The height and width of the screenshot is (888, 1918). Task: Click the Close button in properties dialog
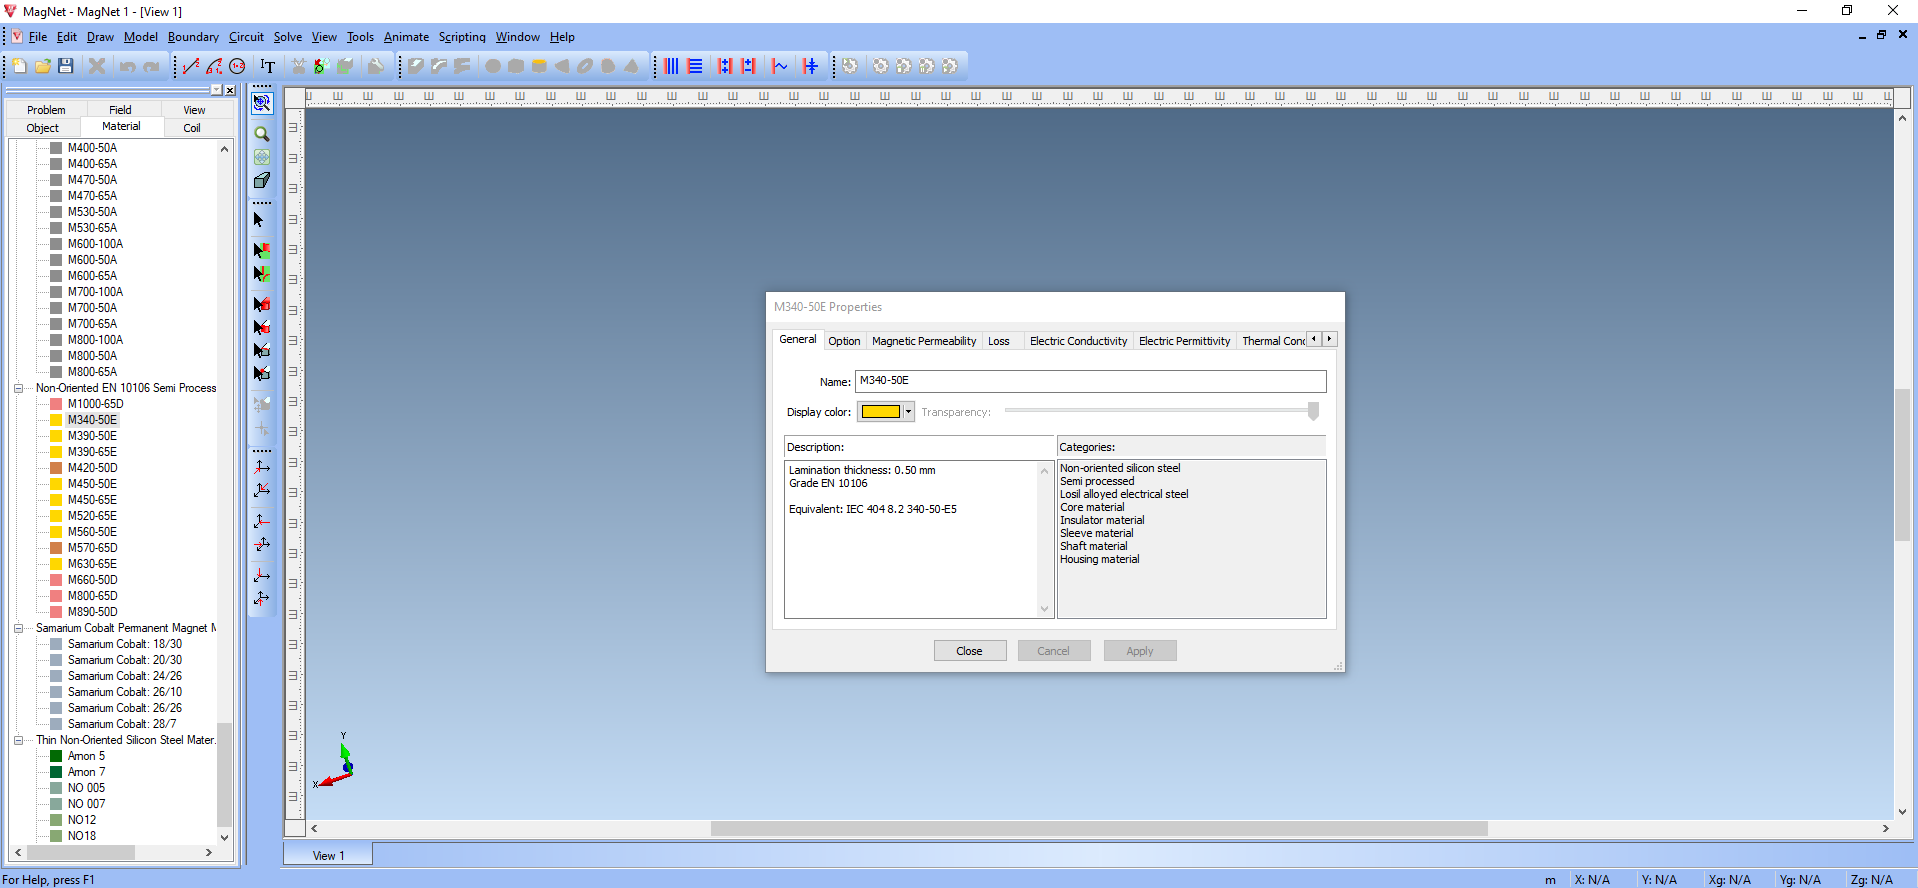pyautogui.click(x=969, y=651)
